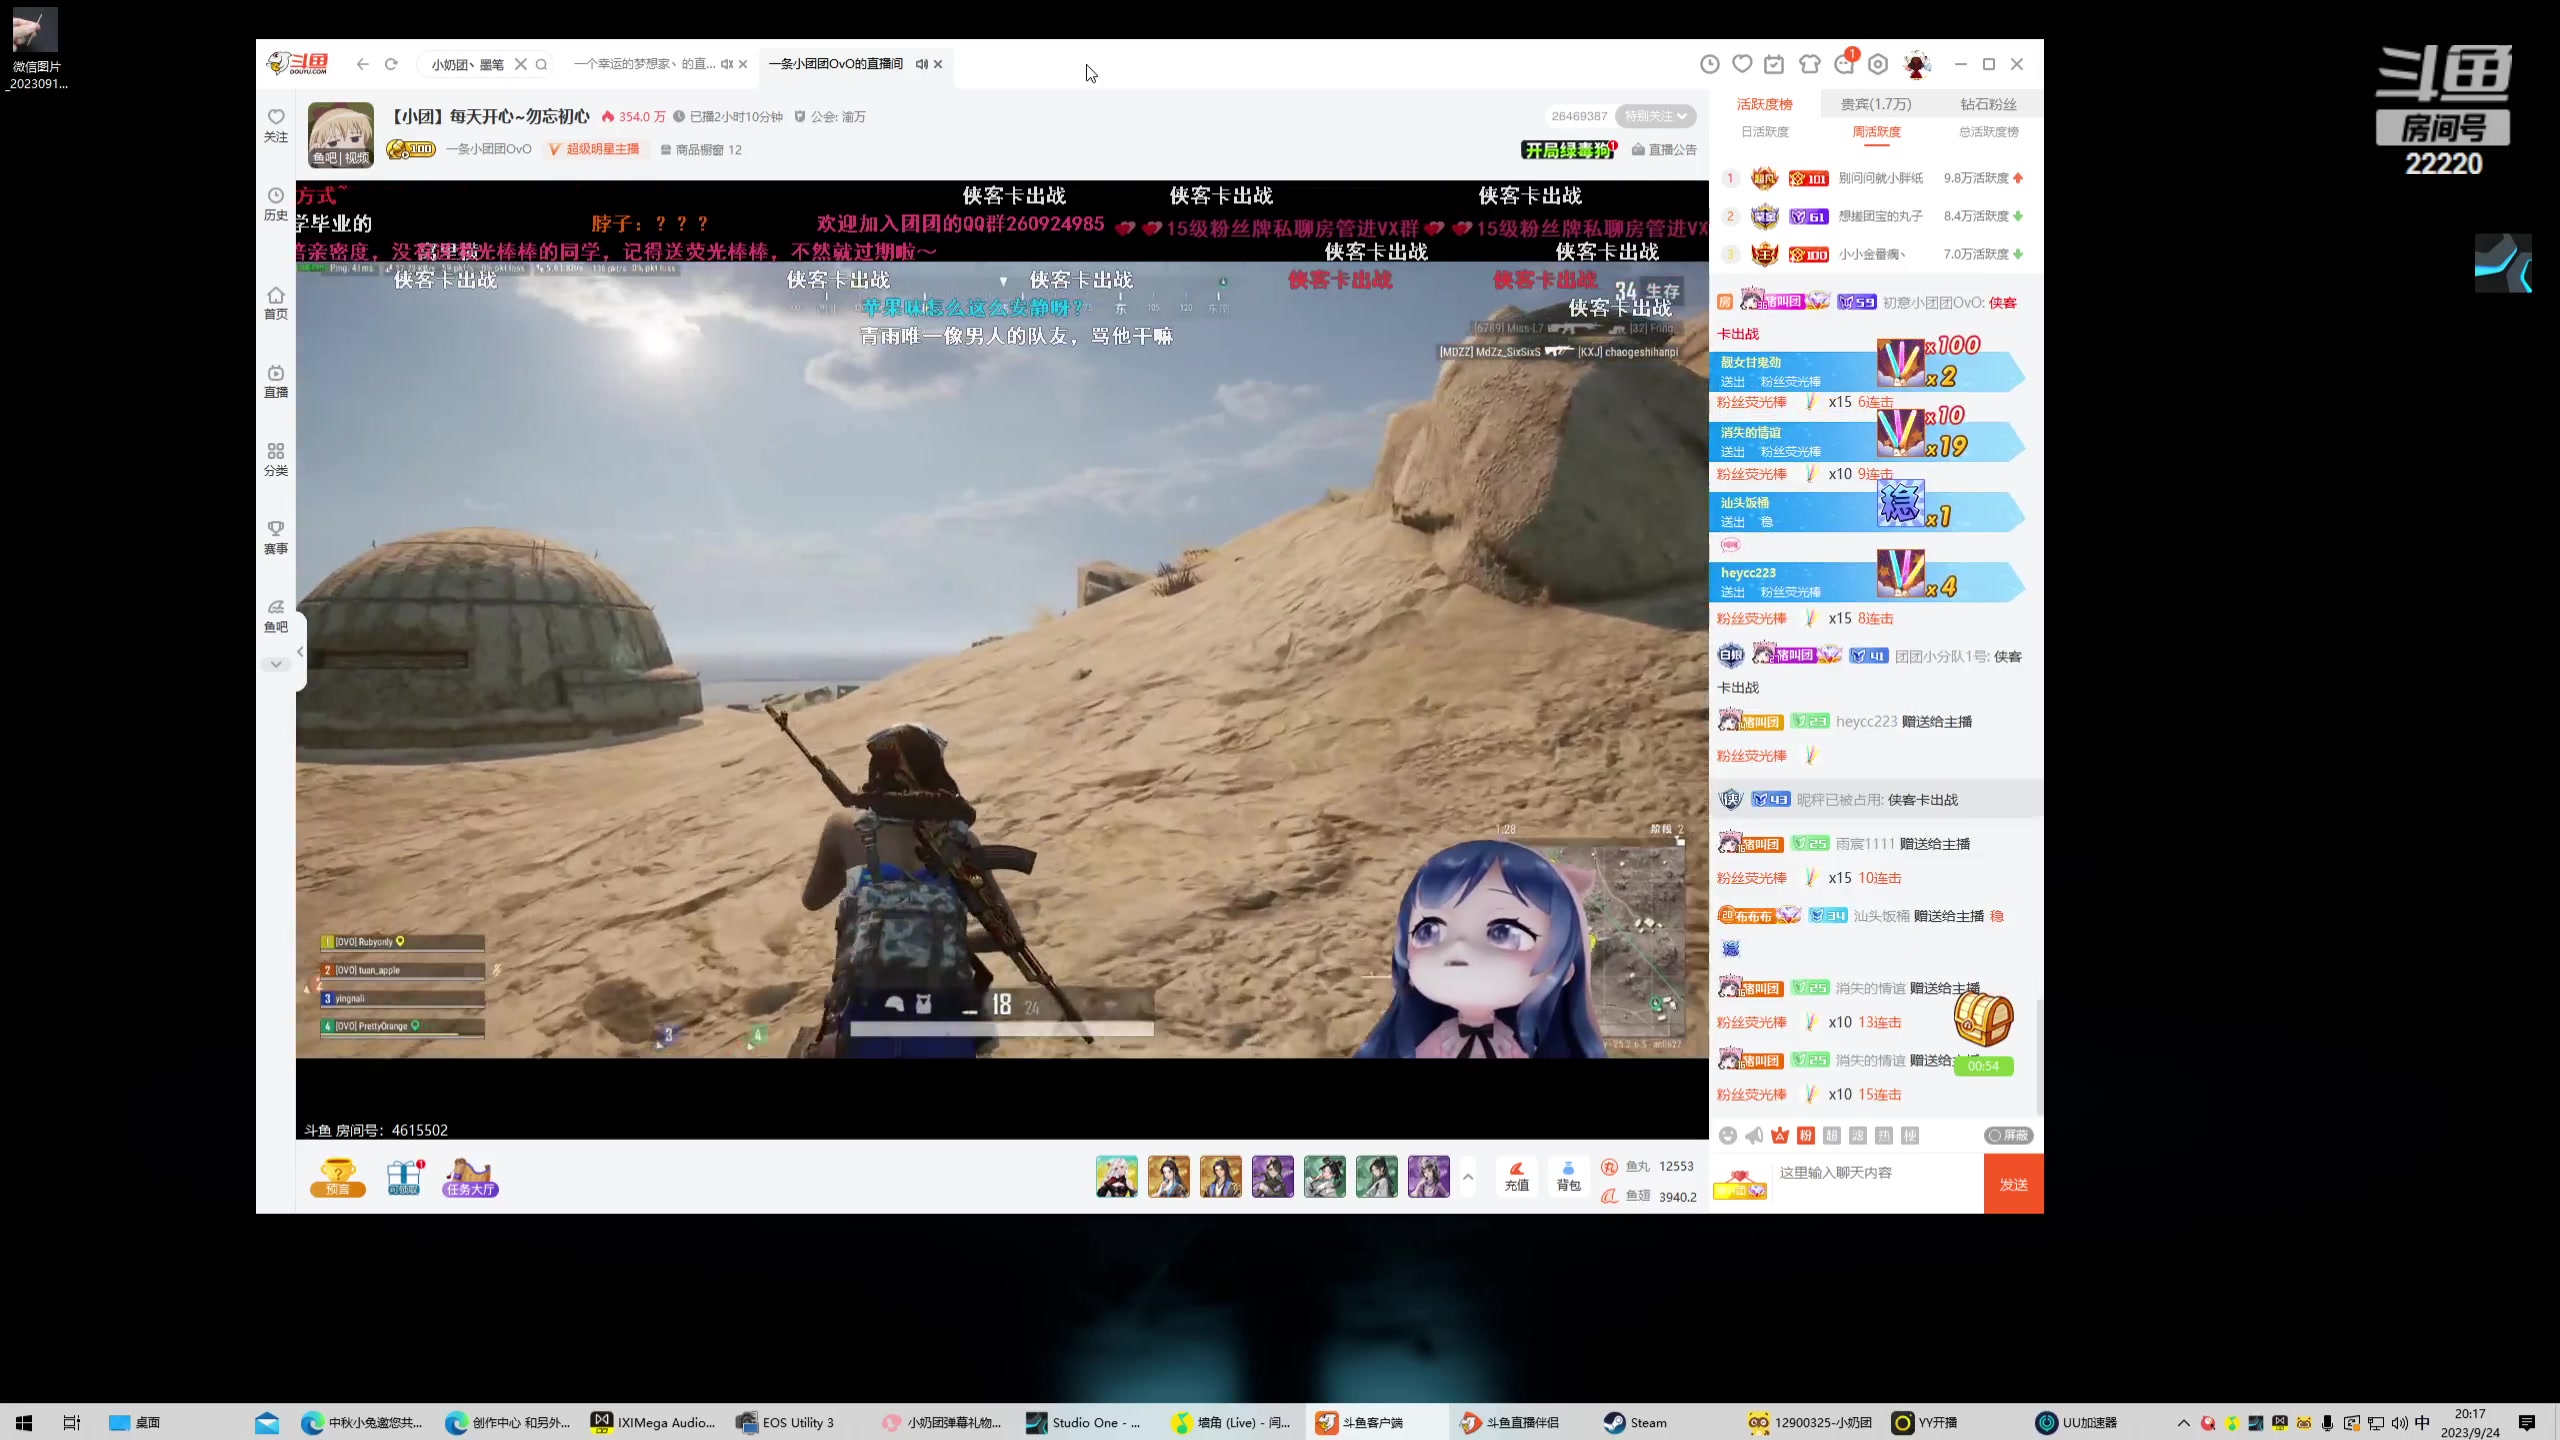Toggle 粉 fan danmaku option

point(1806,1135)
